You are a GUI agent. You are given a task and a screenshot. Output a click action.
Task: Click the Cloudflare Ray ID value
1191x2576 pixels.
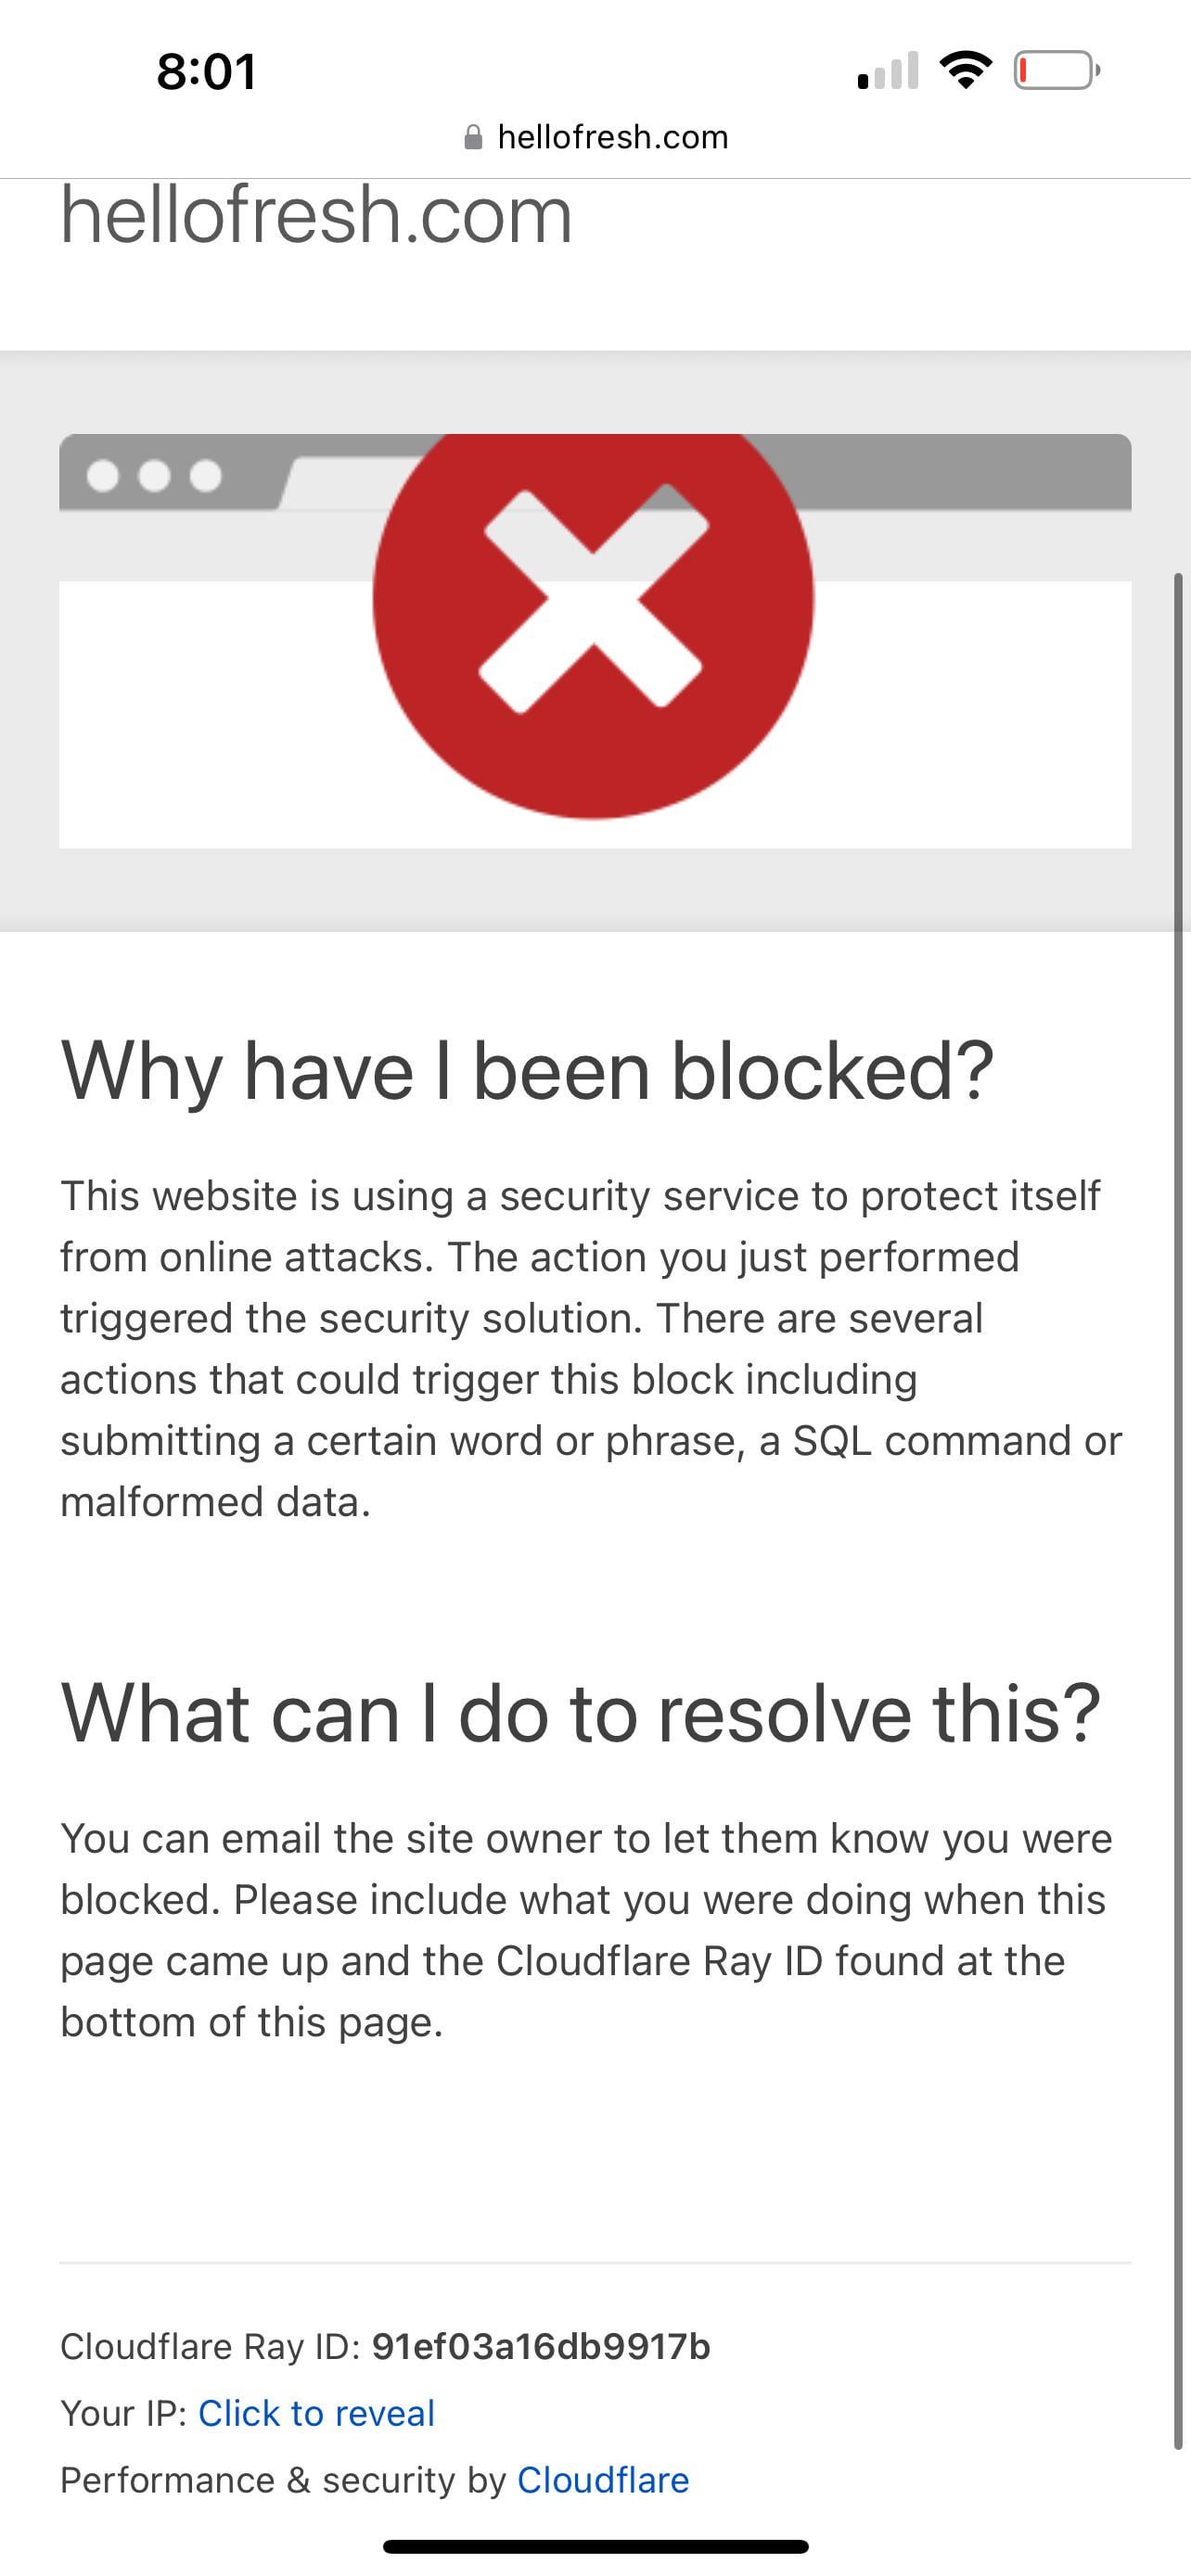[x=541, y=2346]
